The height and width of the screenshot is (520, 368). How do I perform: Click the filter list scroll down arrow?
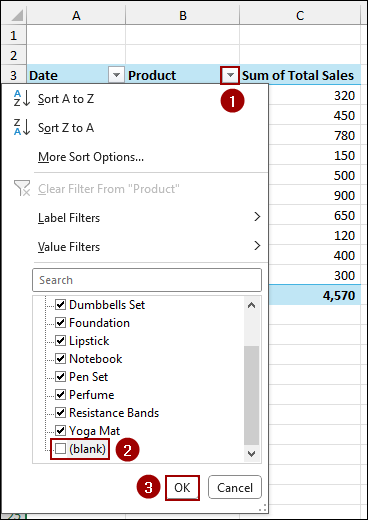[x=252, y=453]
